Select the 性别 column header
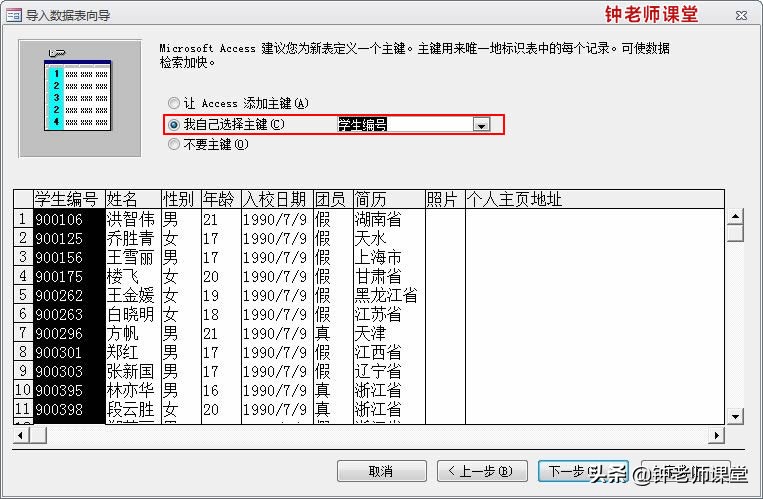This screenshot has height=499, width=763. (x=181, y=199)
